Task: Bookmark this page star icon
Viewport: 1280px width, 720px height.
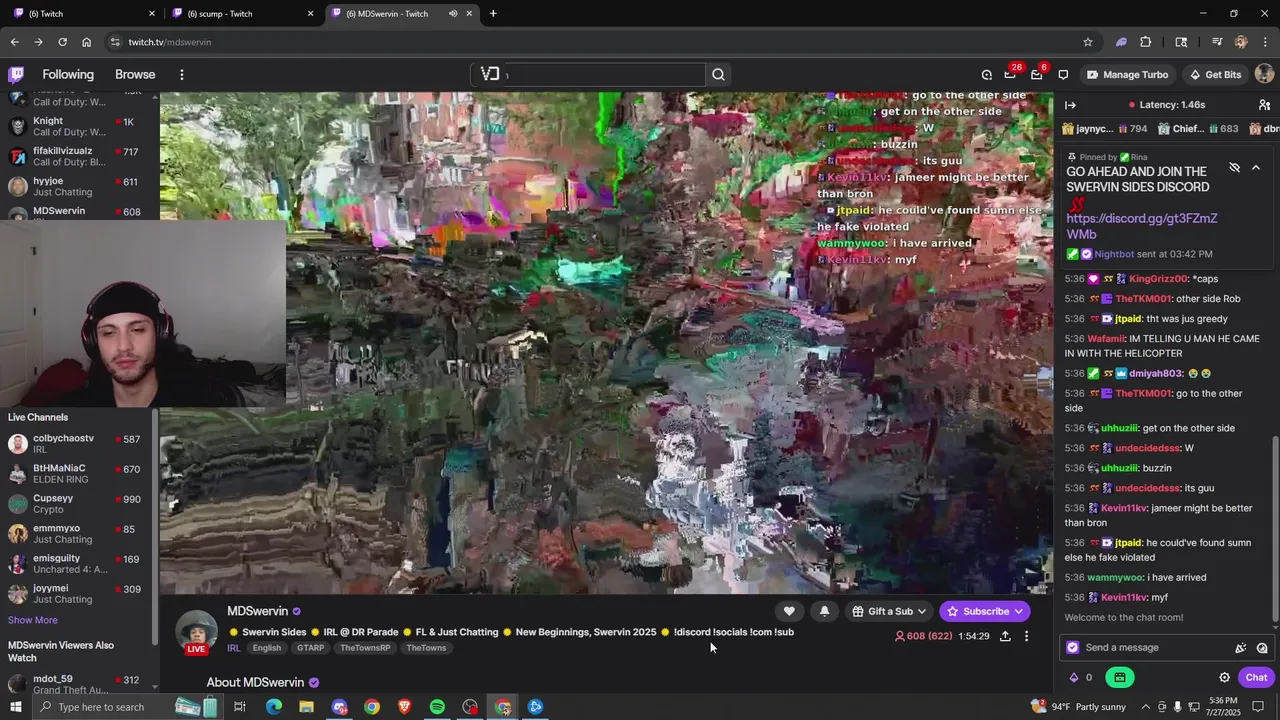Action: coord(1088,42)
